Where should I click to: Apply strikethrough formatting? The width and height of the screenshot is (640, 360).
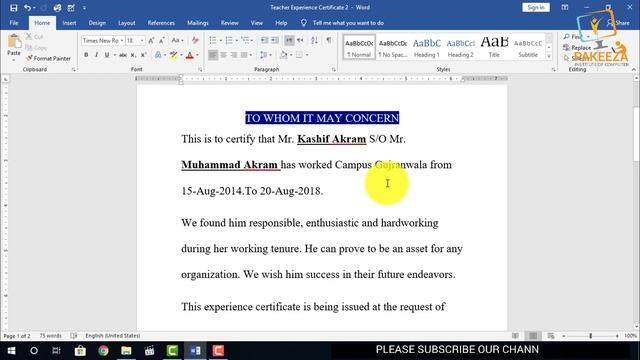point(122,55)
